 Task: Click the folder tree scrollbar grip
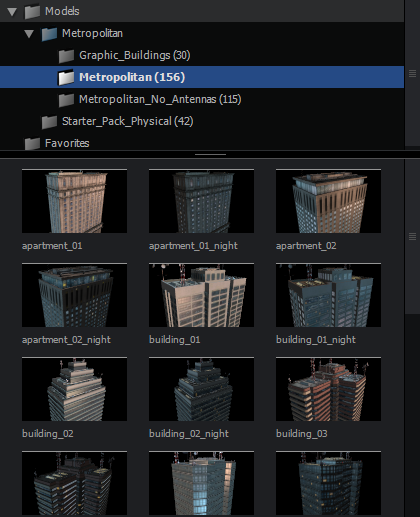(x=412, y=74)
